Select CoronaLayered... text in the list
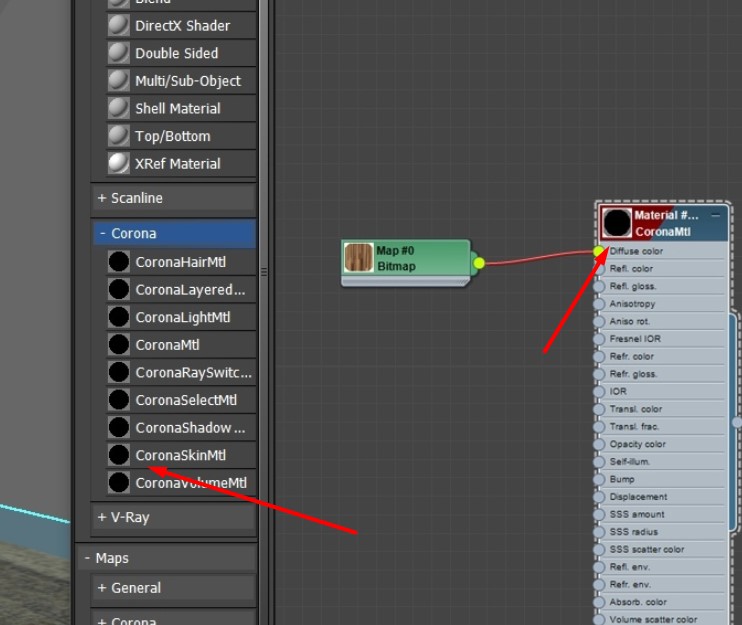 click(x=190, y=290)
